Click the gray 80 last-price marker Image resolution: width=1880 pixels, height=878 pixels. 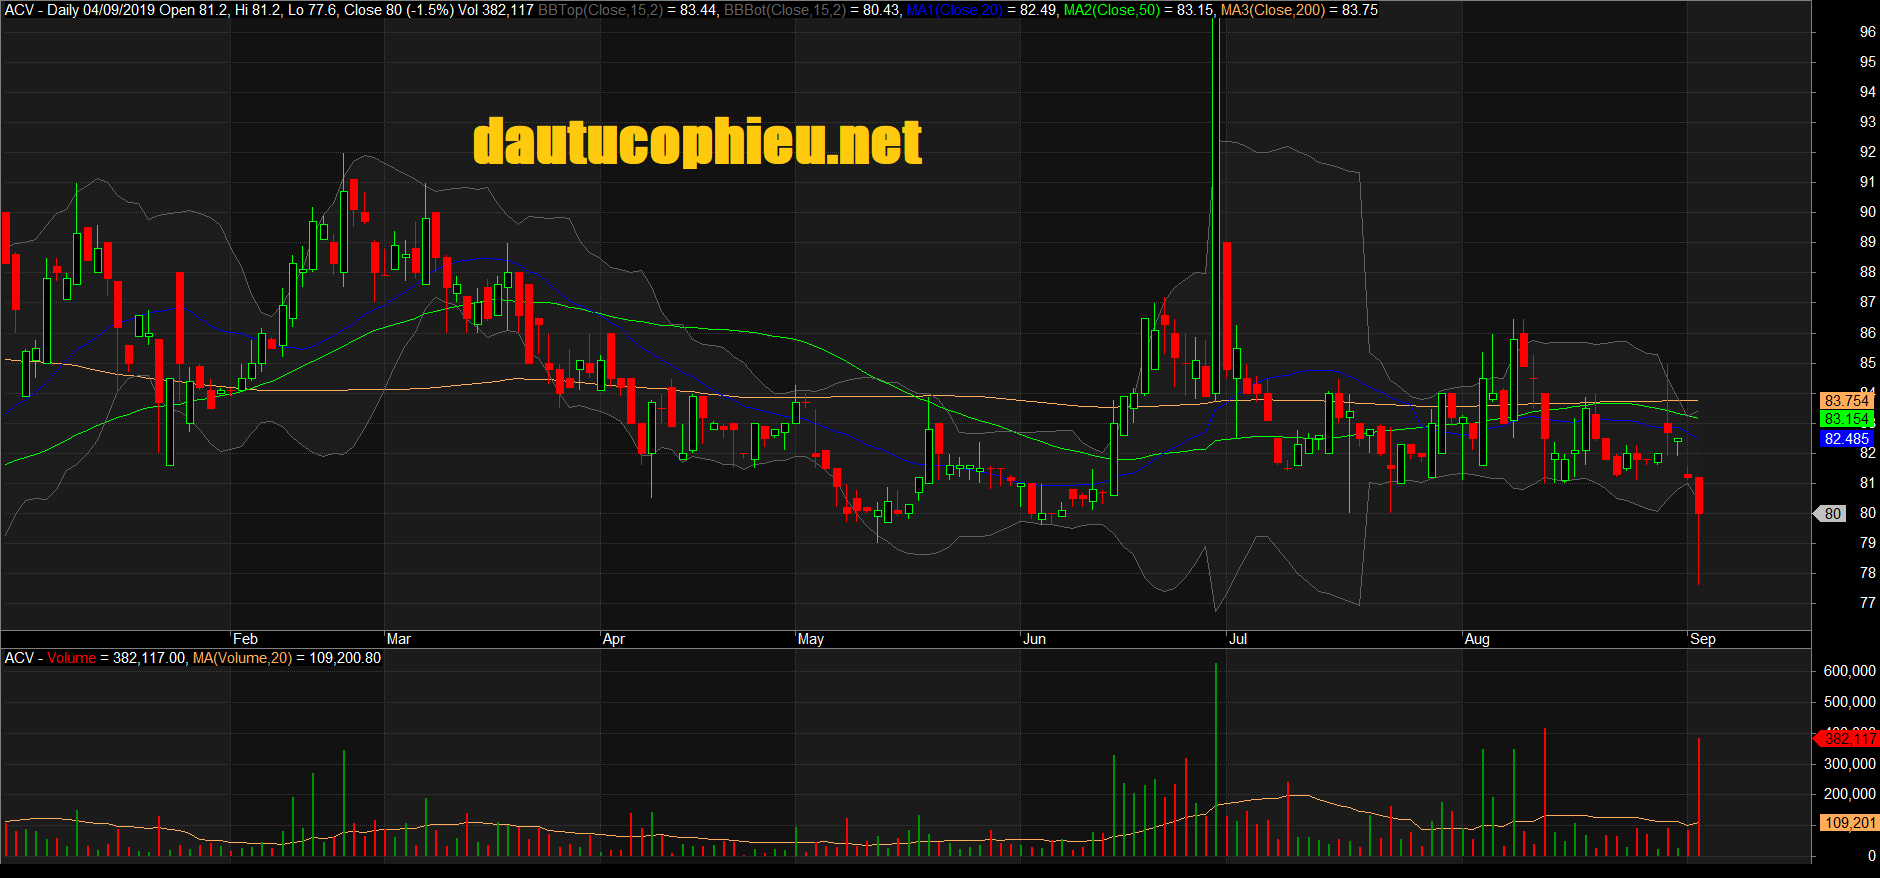pyautogui.click(x=1832, y=513)
